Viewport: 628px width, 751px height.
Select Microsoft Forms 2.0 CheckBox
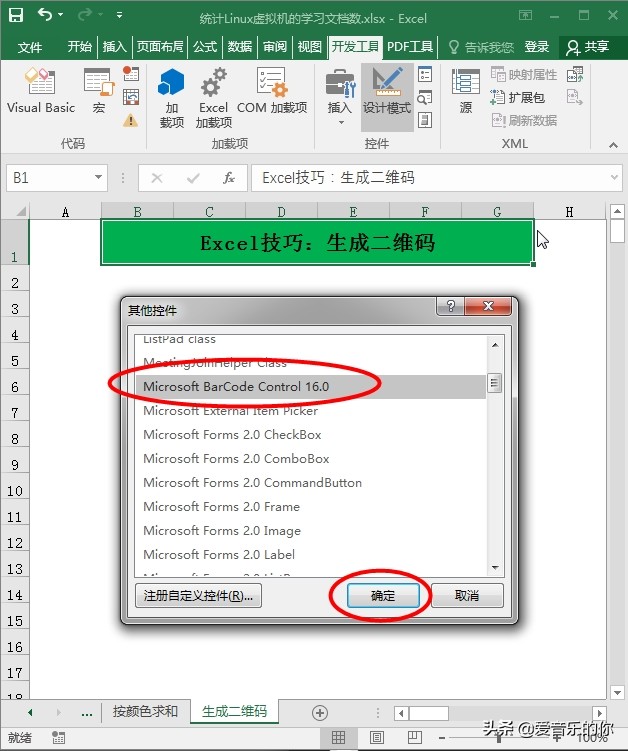310,434
